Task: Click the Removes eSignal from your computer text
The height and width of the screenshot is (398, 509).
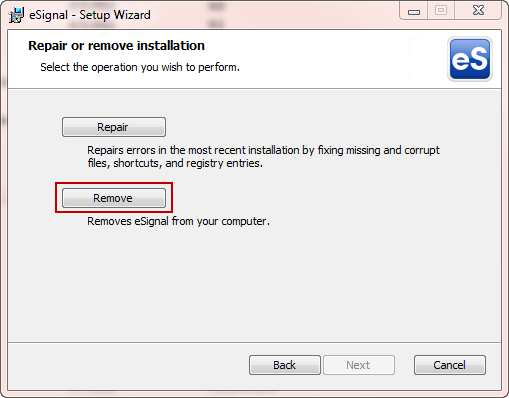Action: tap(178, 221)
